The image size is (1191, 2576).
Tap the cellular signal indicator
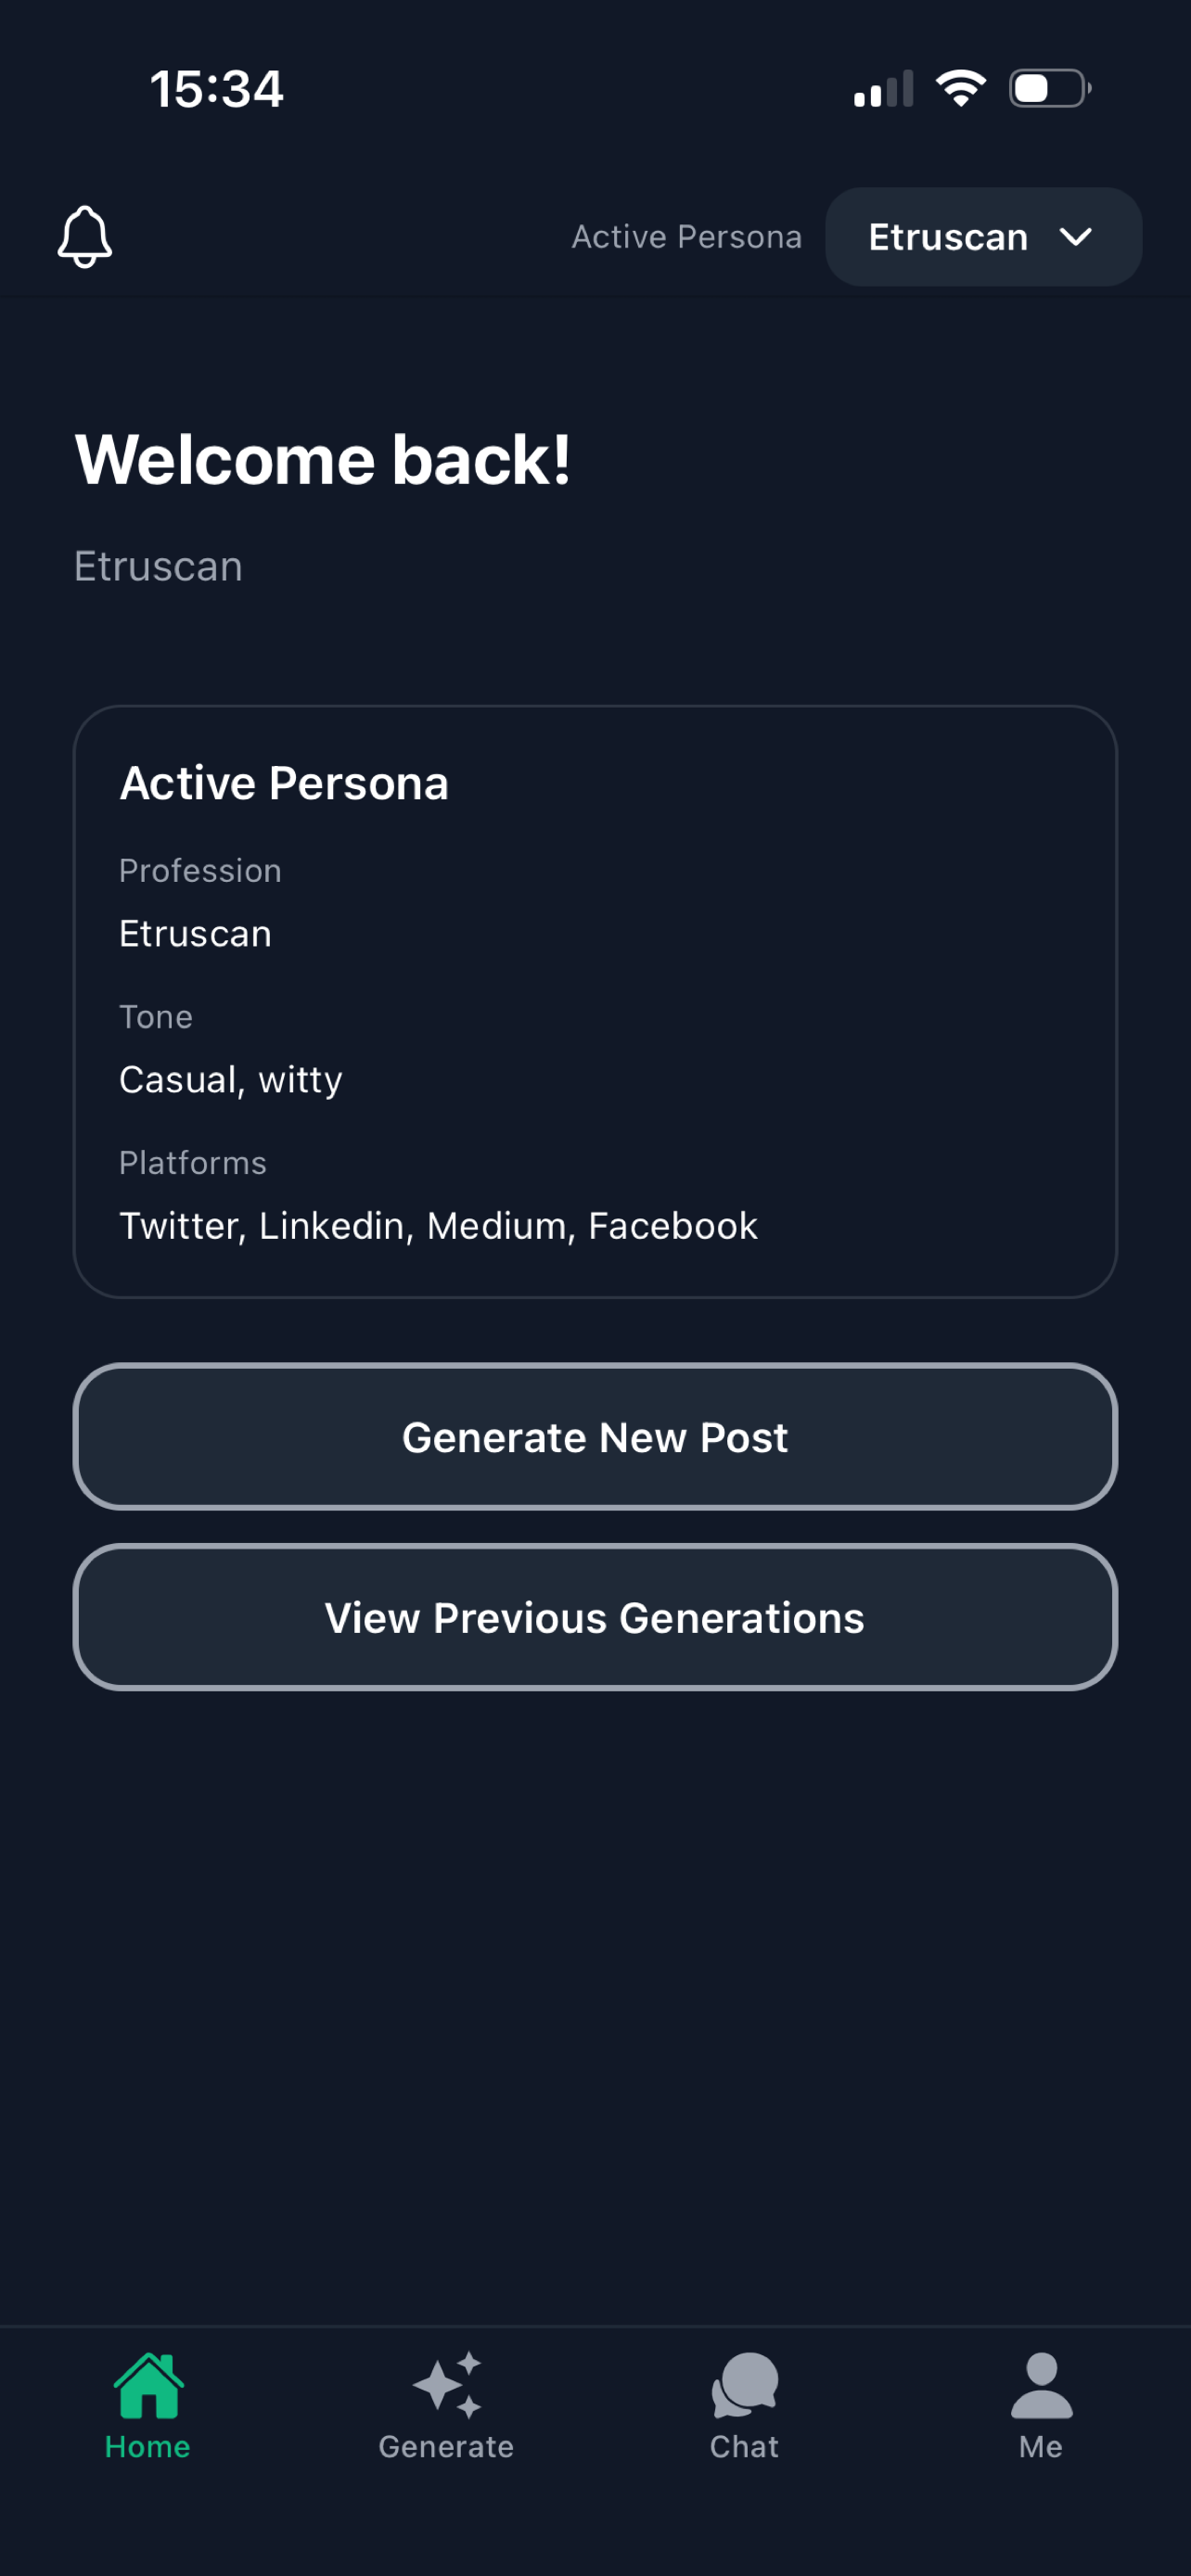click(883, 88)
